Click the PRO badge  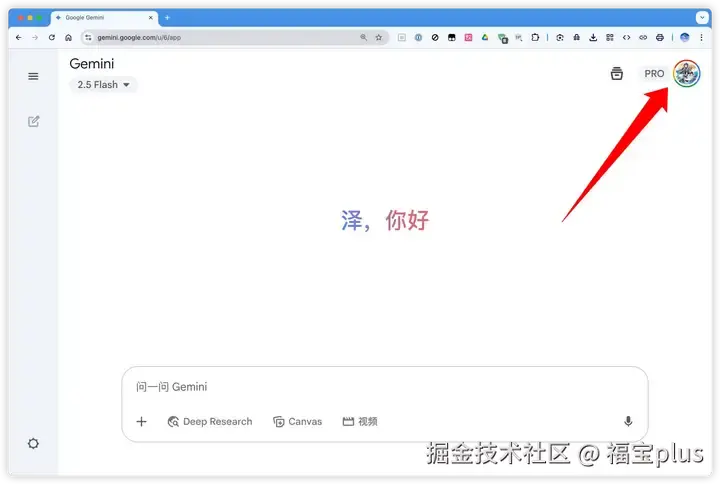pyautogui.click(x=654, y=73)
